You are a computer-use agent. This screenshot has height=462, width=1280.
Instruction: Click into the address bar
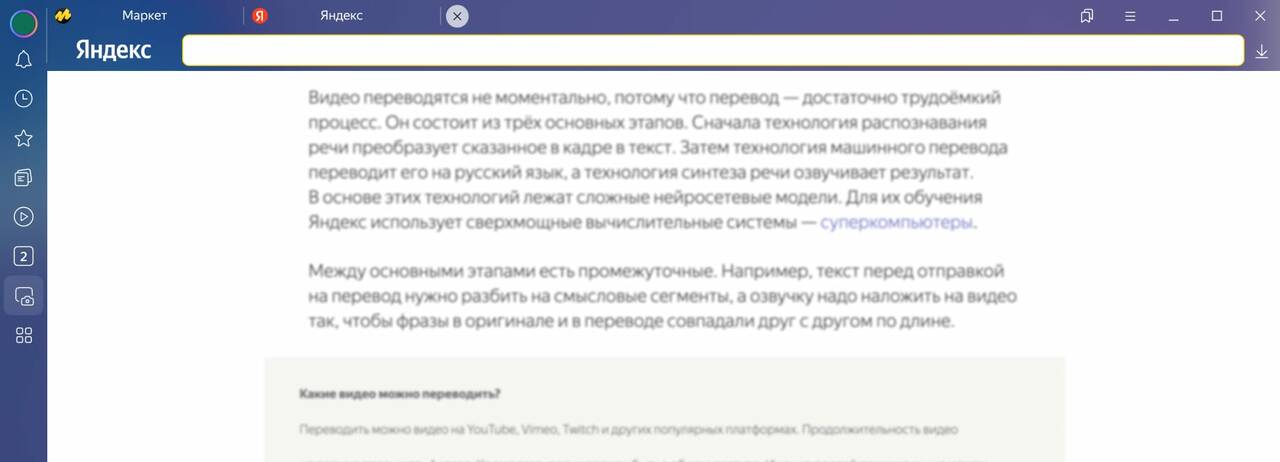coord(713,51)
